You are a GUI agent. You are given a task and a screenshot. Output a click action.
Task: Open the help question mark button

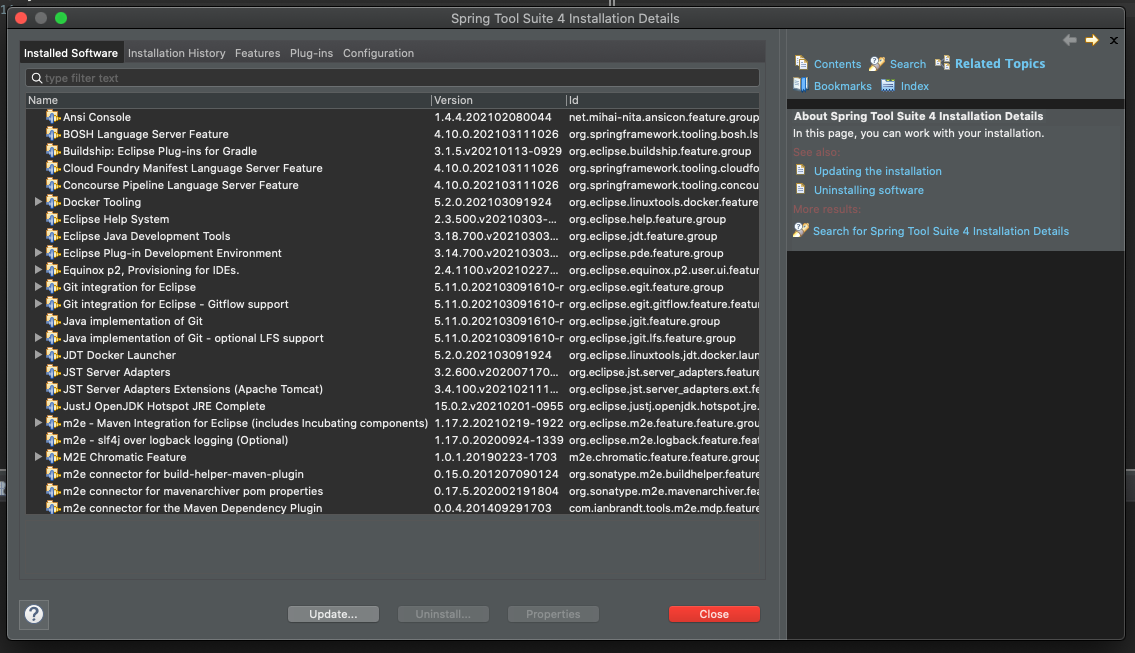(x=33, y=615)
